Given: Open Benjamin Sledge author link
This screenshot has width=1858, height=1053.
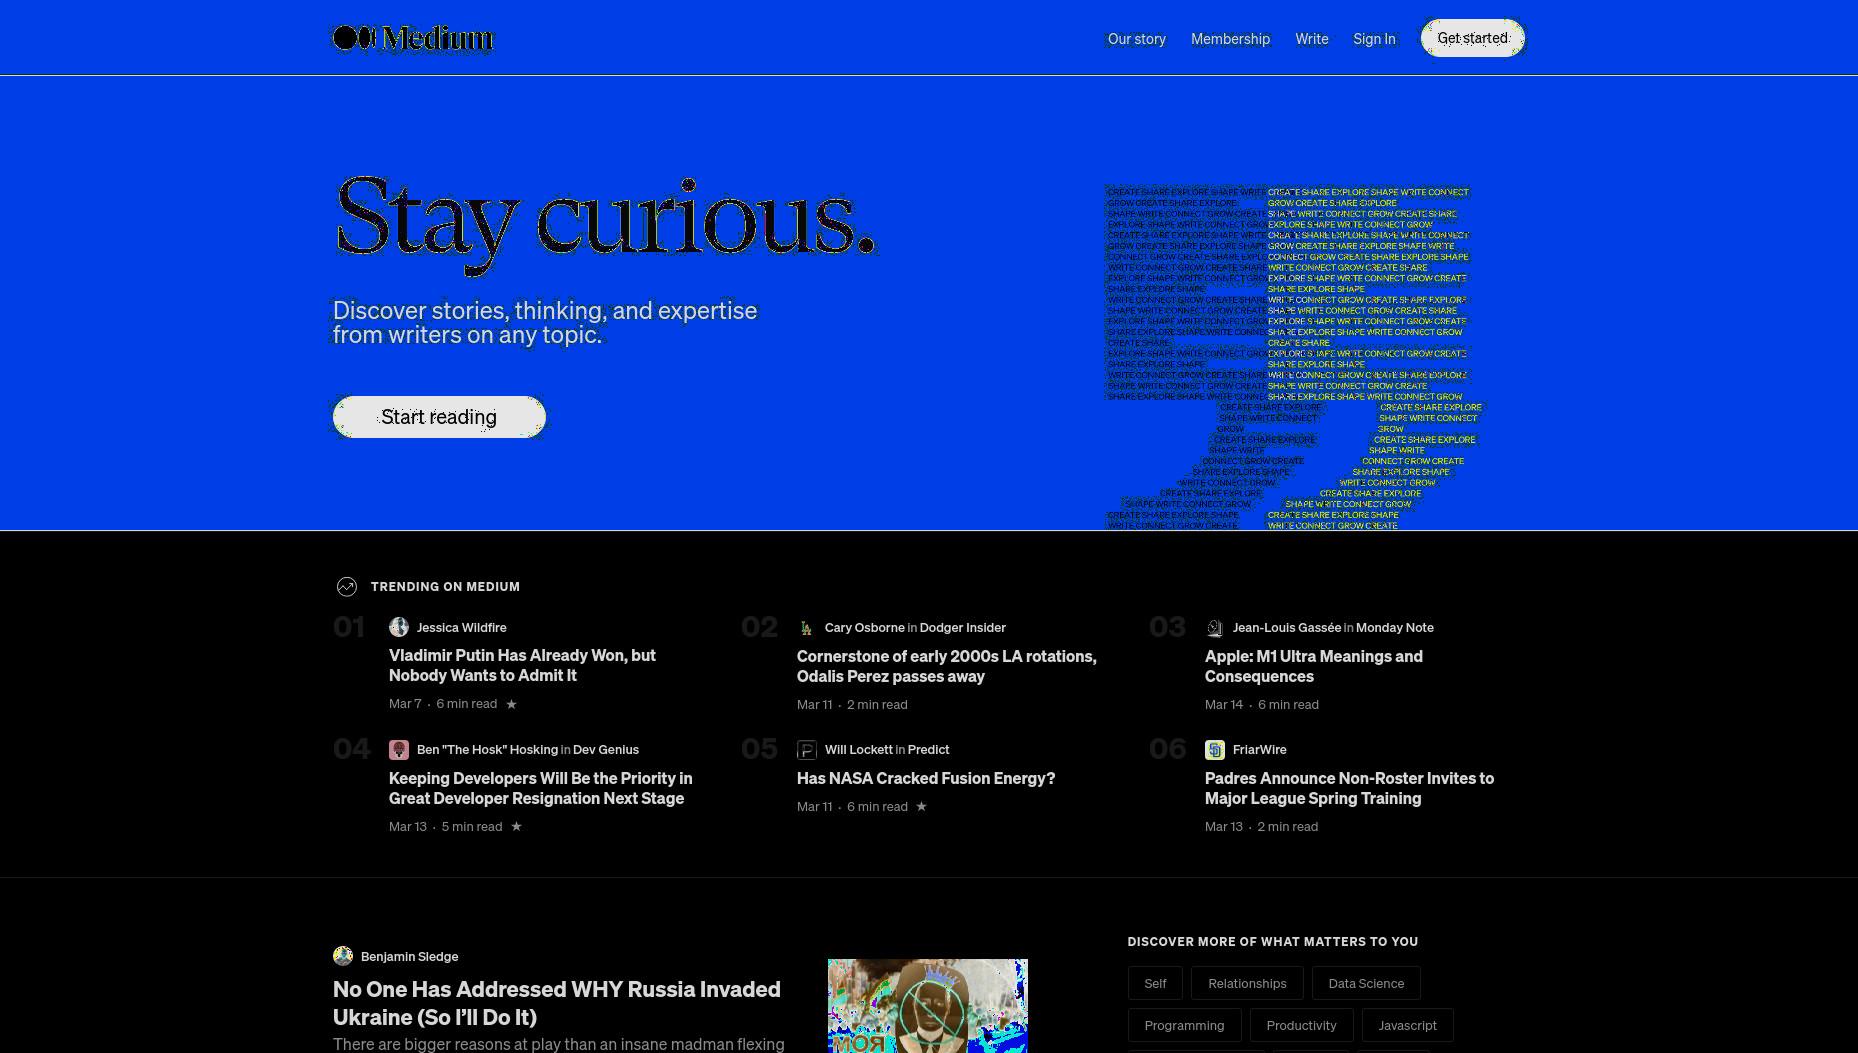Looking at the screenshot, I should click(409, 956).
